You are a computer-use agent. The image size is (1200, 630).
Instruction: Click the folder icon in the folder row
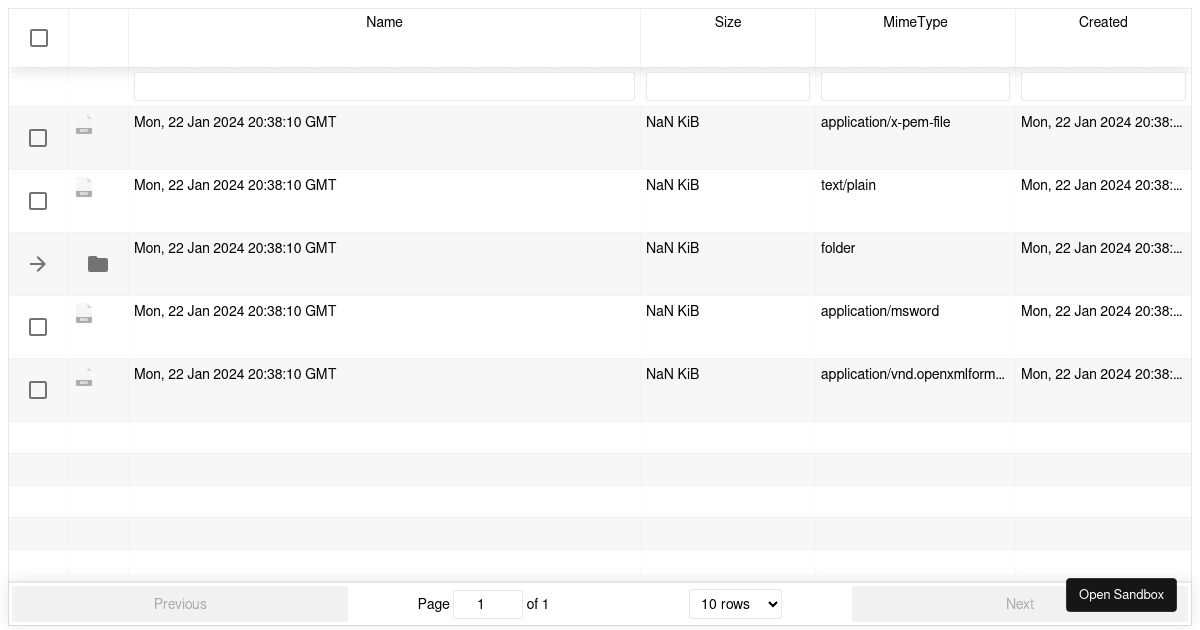point(97,264)
